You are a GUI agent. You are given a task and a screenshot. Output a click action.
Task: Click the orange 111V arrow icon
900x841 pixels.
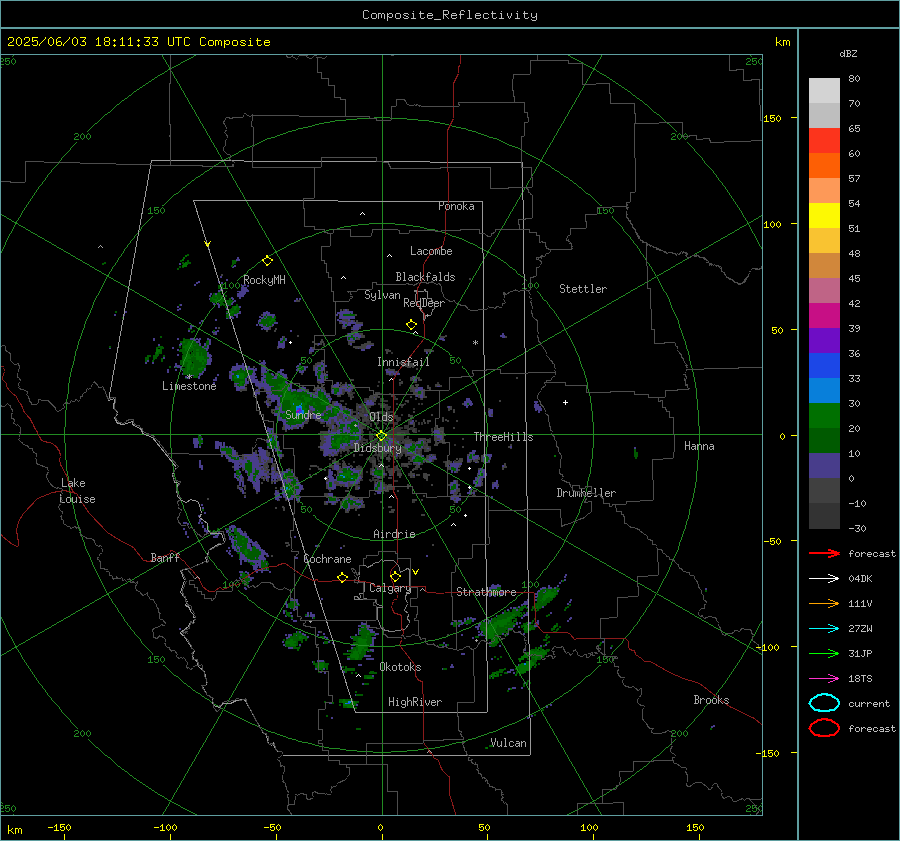(824, 603)
